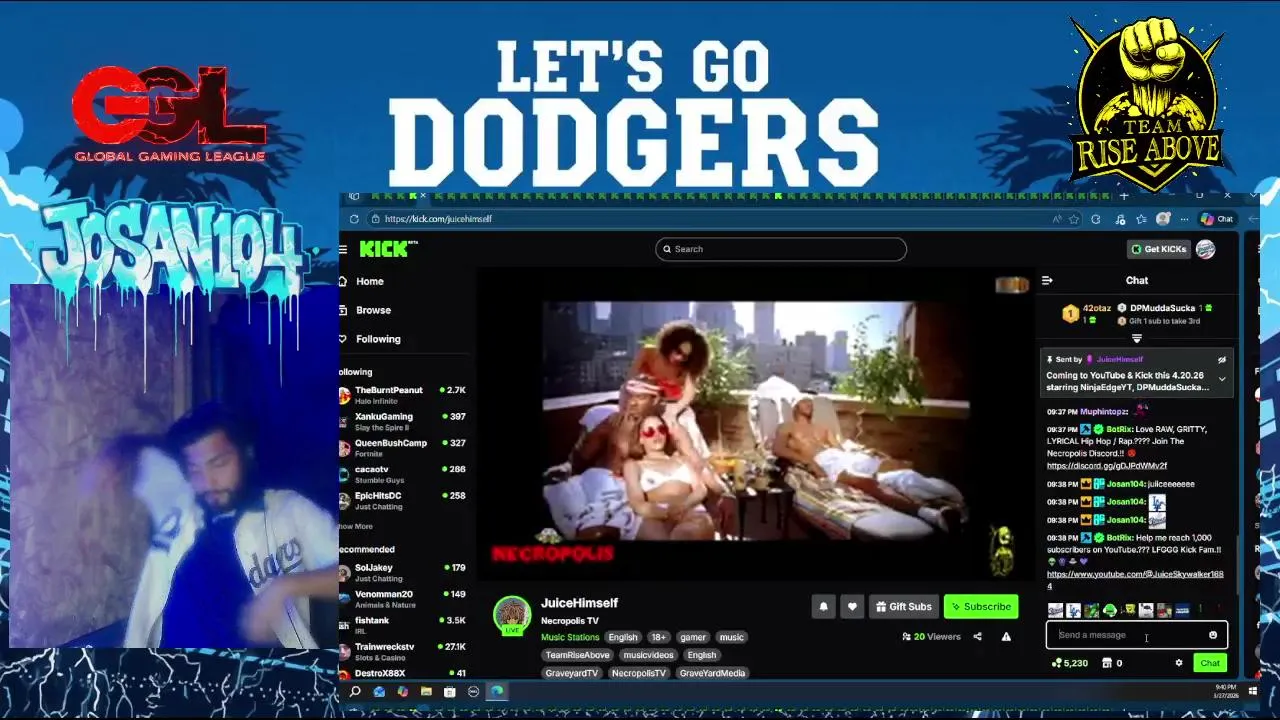
Task: Click the 20 Viewers count
Action: pyautogui.click(x=931, y=637)
